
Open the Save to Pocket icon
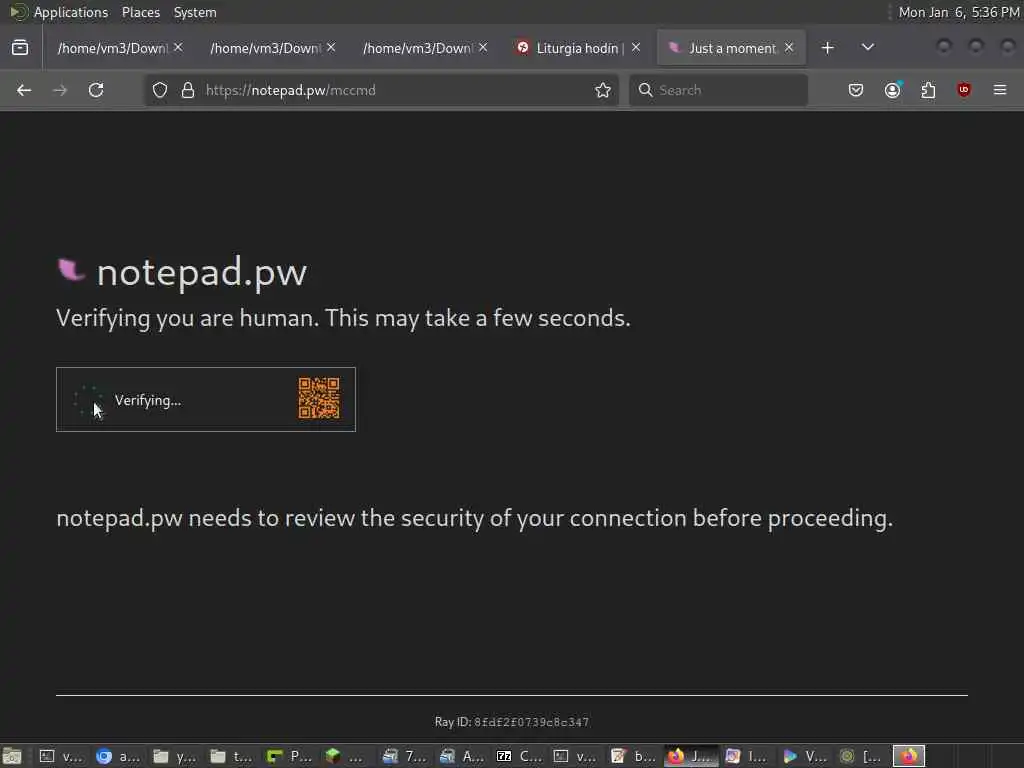point(856,90)
